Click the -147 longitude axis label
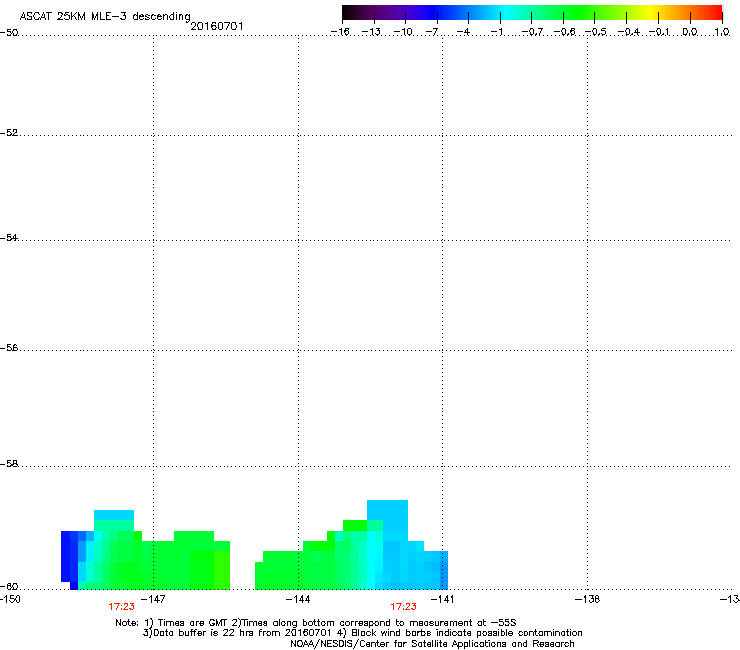 pyautogui.click(x=153, y=599)
